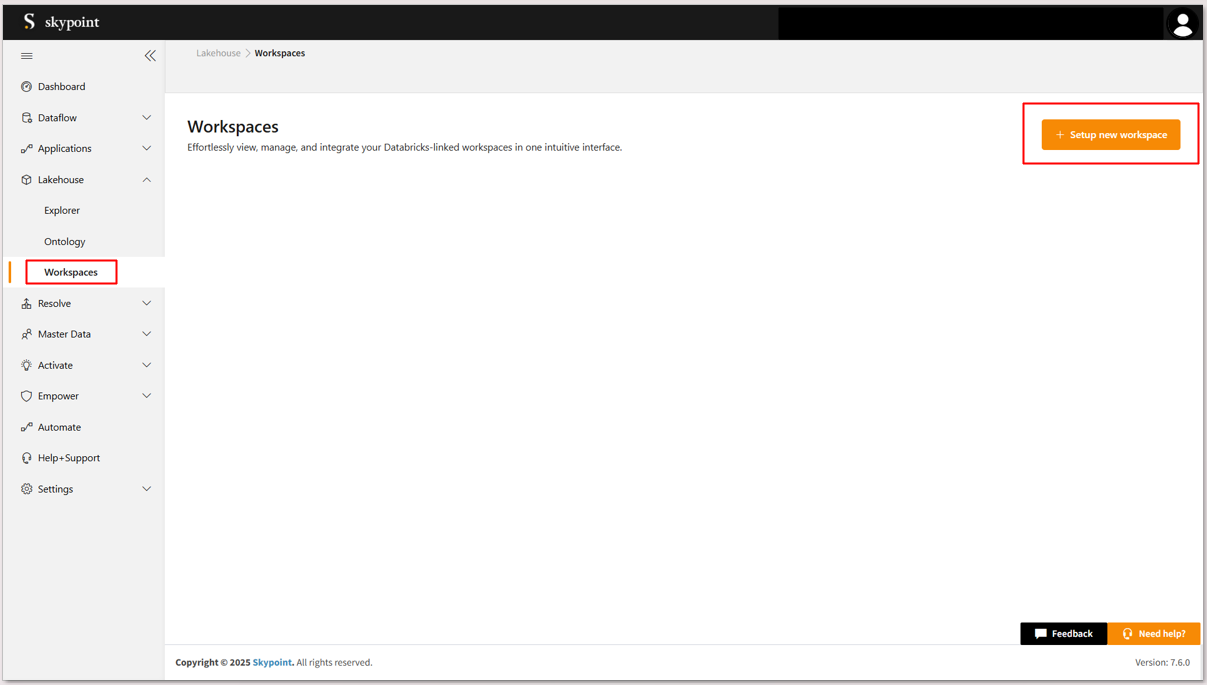
Task: Collapse sidebar with double-chevron icon
Action: coord(150,56)
